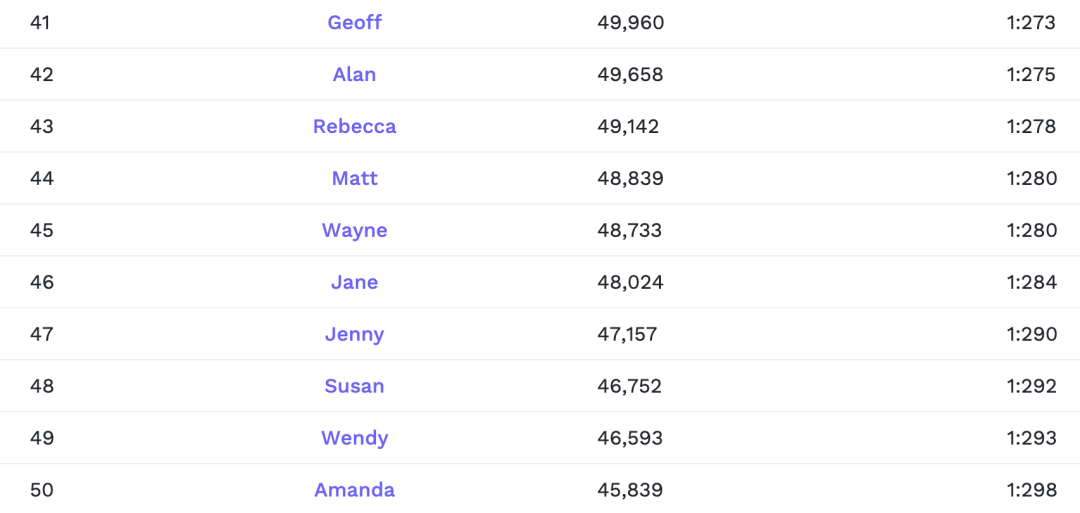Select the Matt link
Screen dimensions: 1080x513
point(354,178)
